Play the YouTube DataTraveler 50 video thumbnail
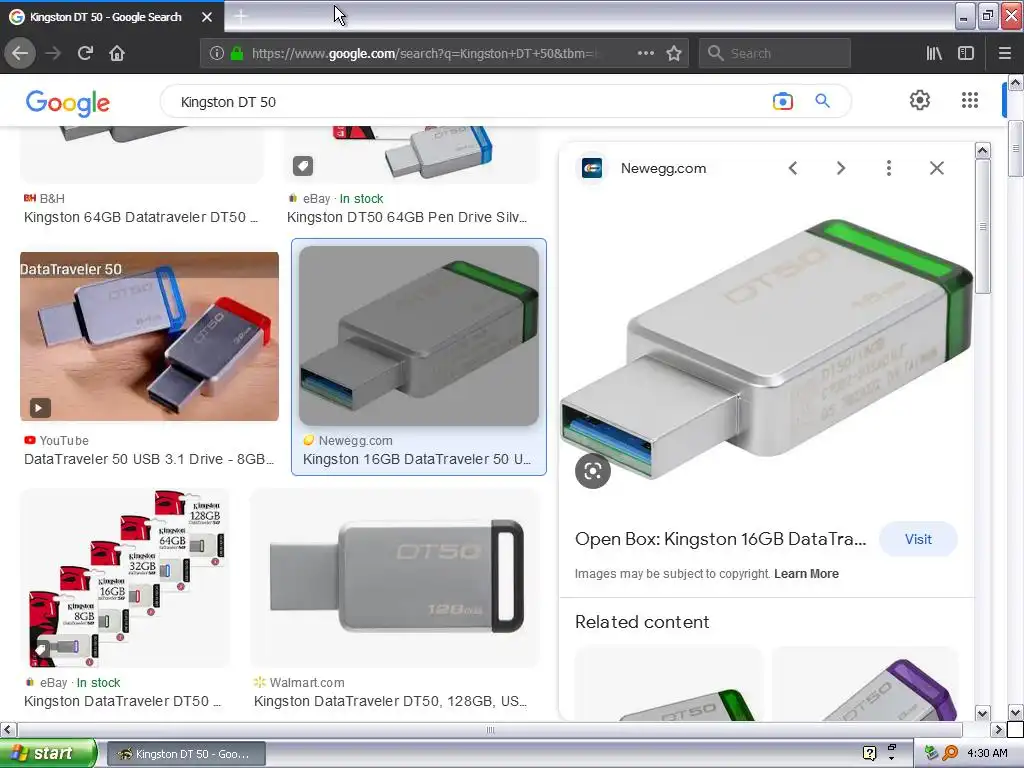 [x=149, y=336]
